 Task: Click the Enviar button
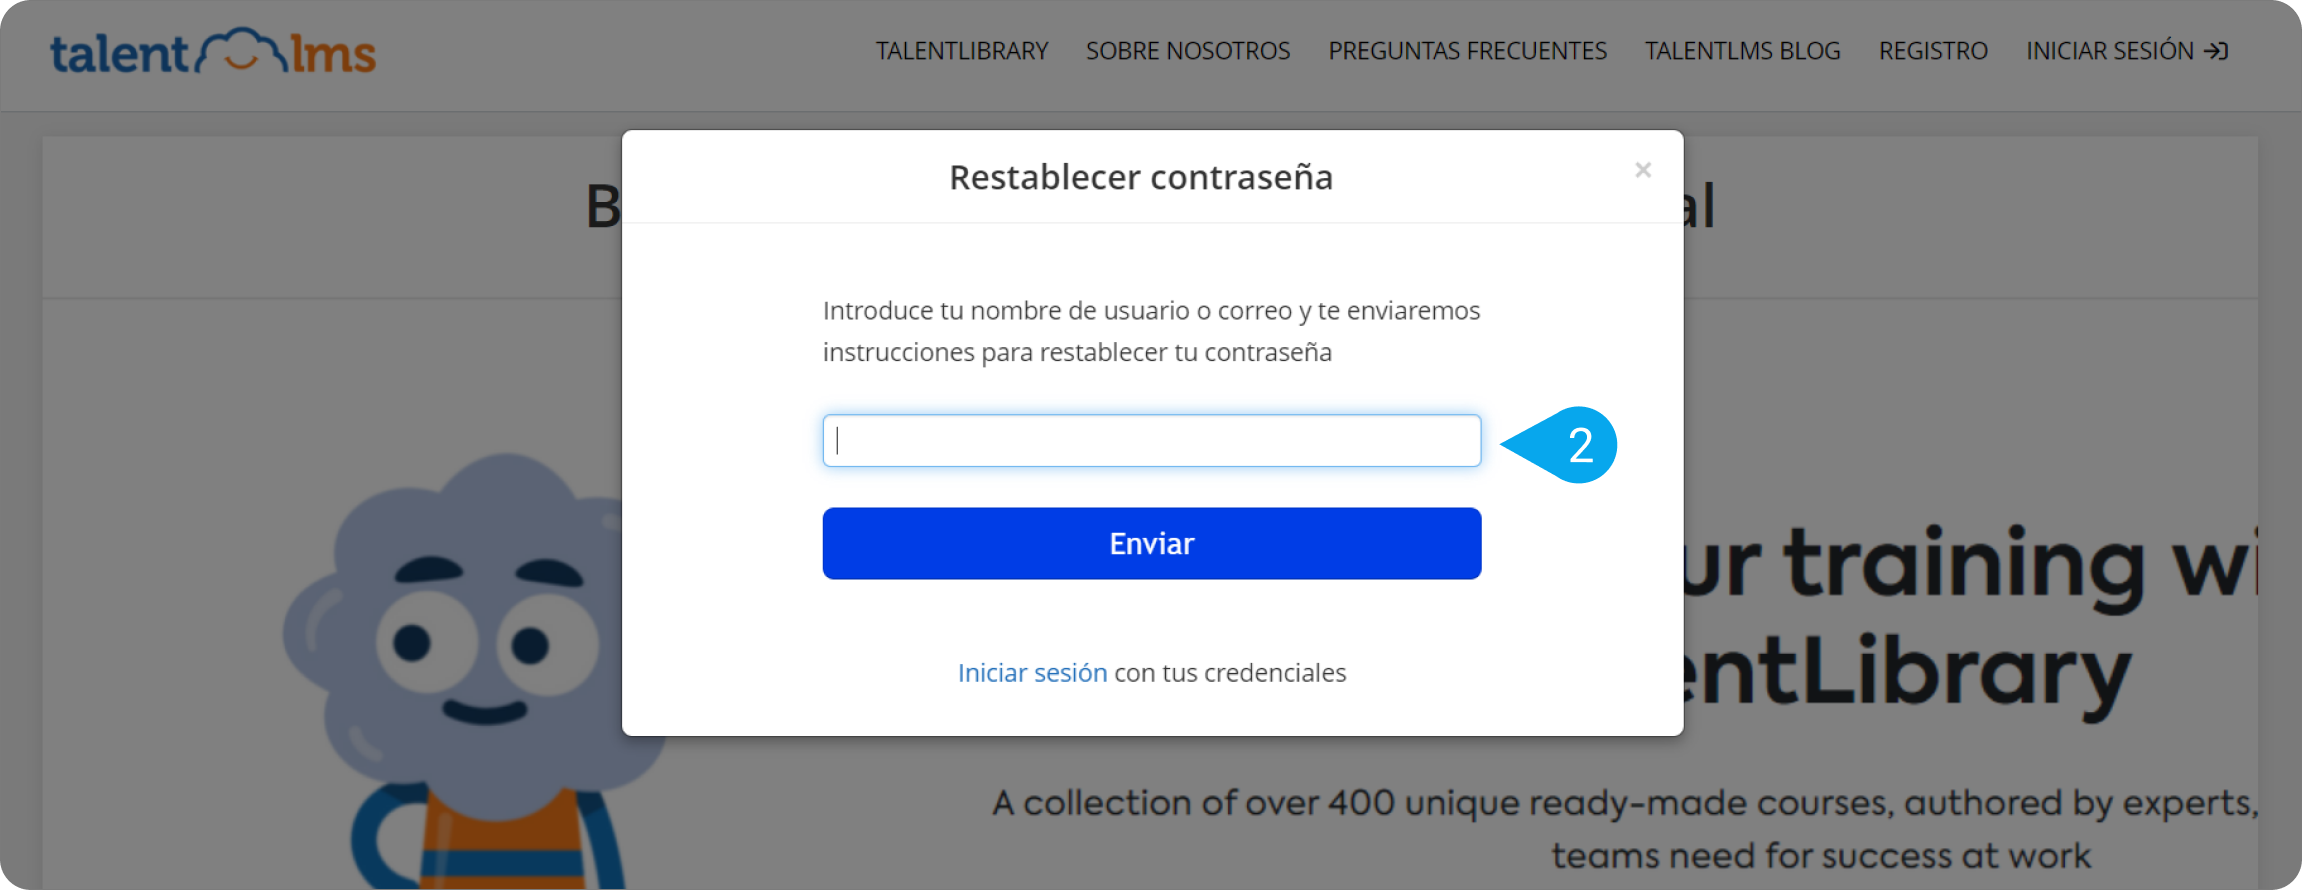pos(1152,543)
